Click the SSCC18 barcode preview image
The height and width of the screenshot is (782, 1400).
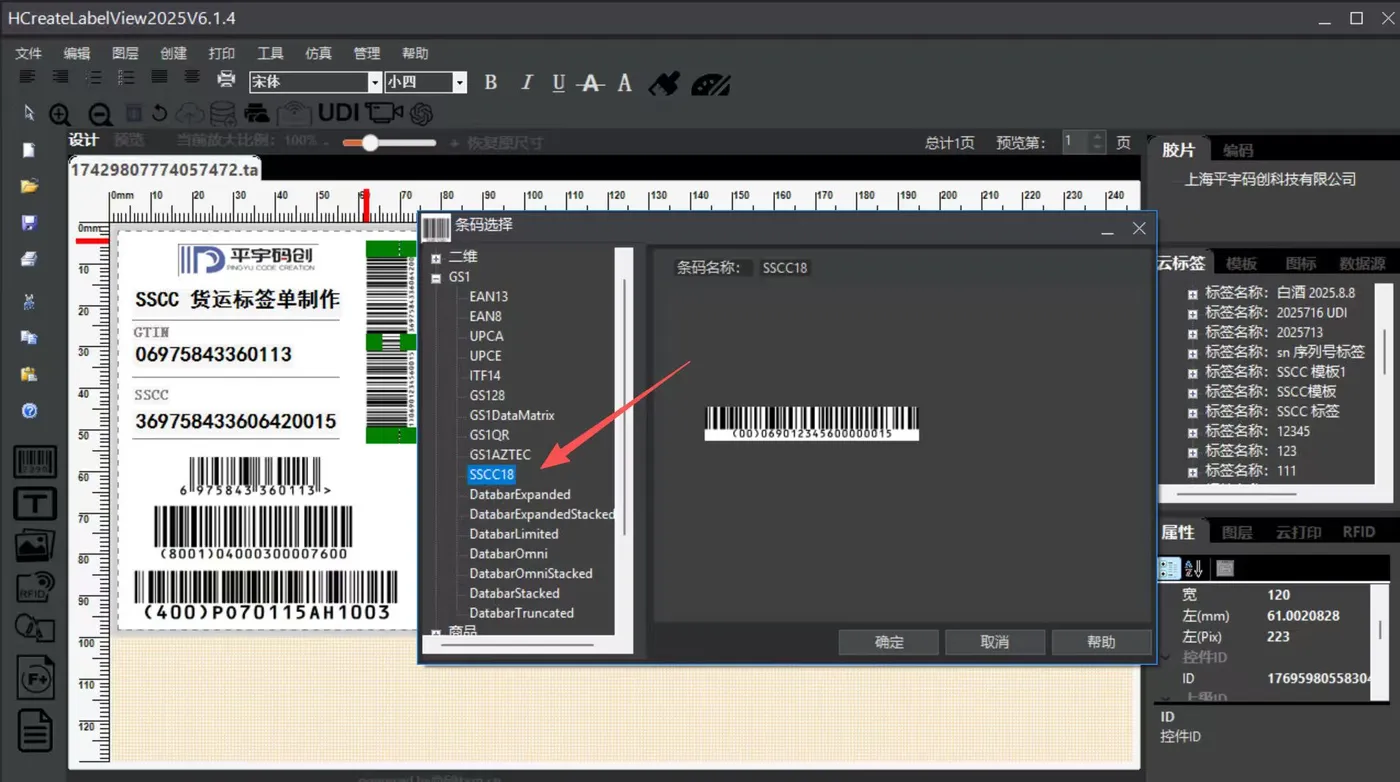click(x=811, y=423)
